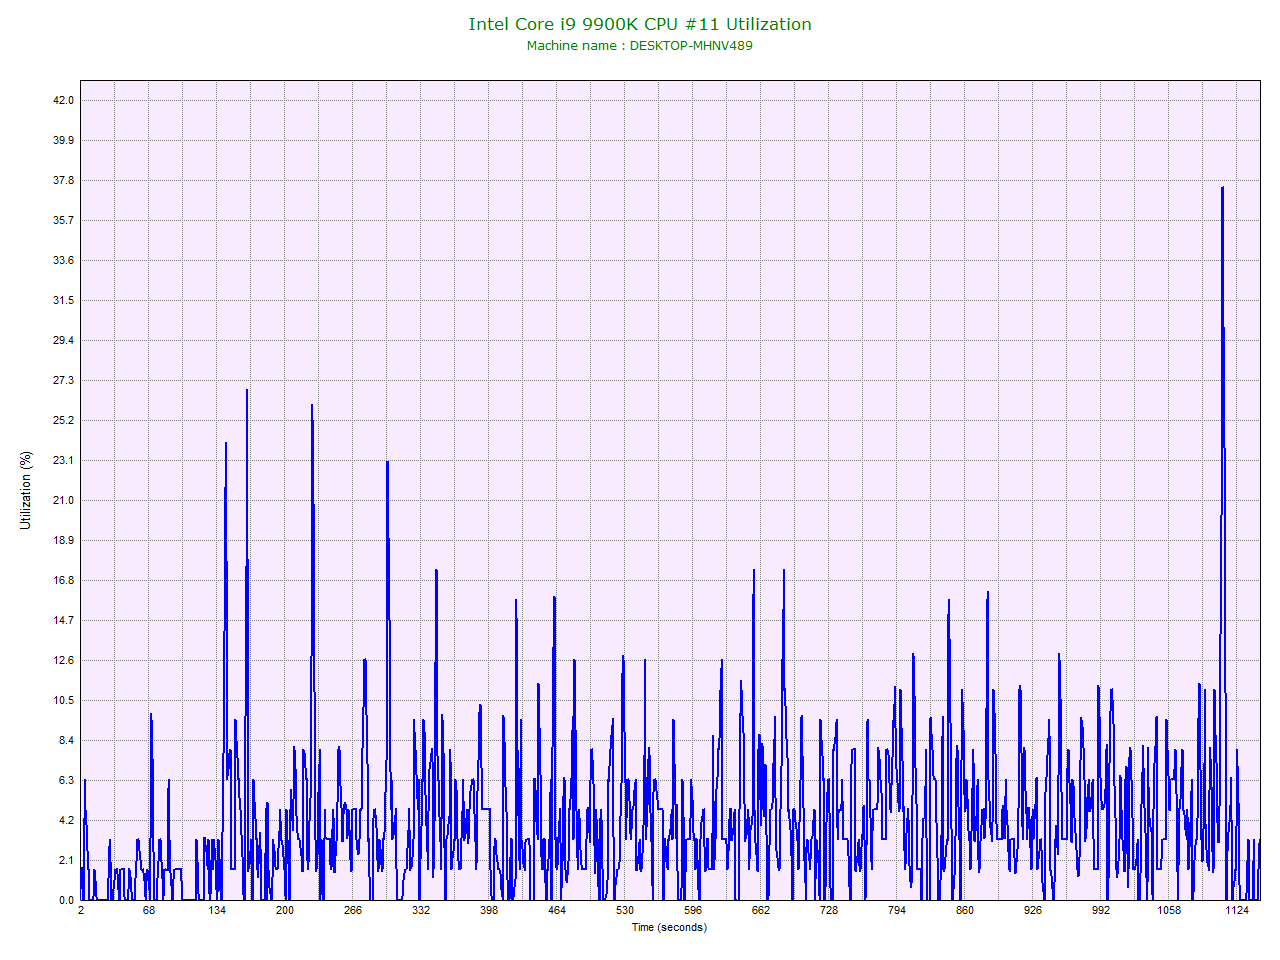This screenshot has width=1280, height=960.
Task: Select the 596 seconds time axis label
Action: pyautogui.click(x=693, y=910)
